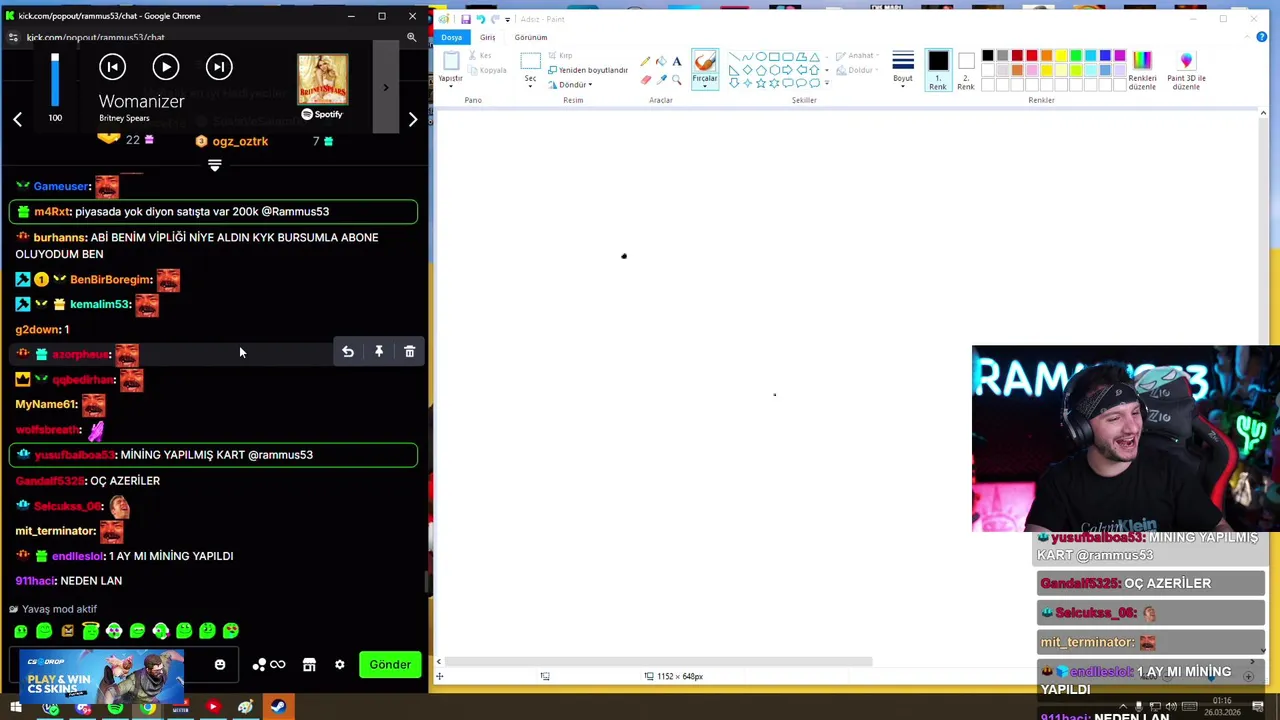Click username m4Rxt in chat
This screenshot has width=1280, height=720.
point(52,212)
